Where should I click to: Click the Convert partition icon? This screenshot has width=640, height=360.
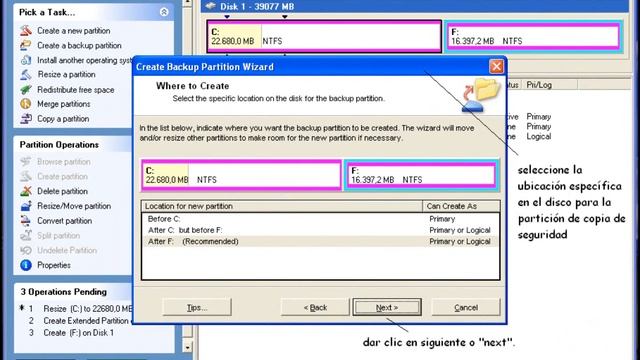26,220
